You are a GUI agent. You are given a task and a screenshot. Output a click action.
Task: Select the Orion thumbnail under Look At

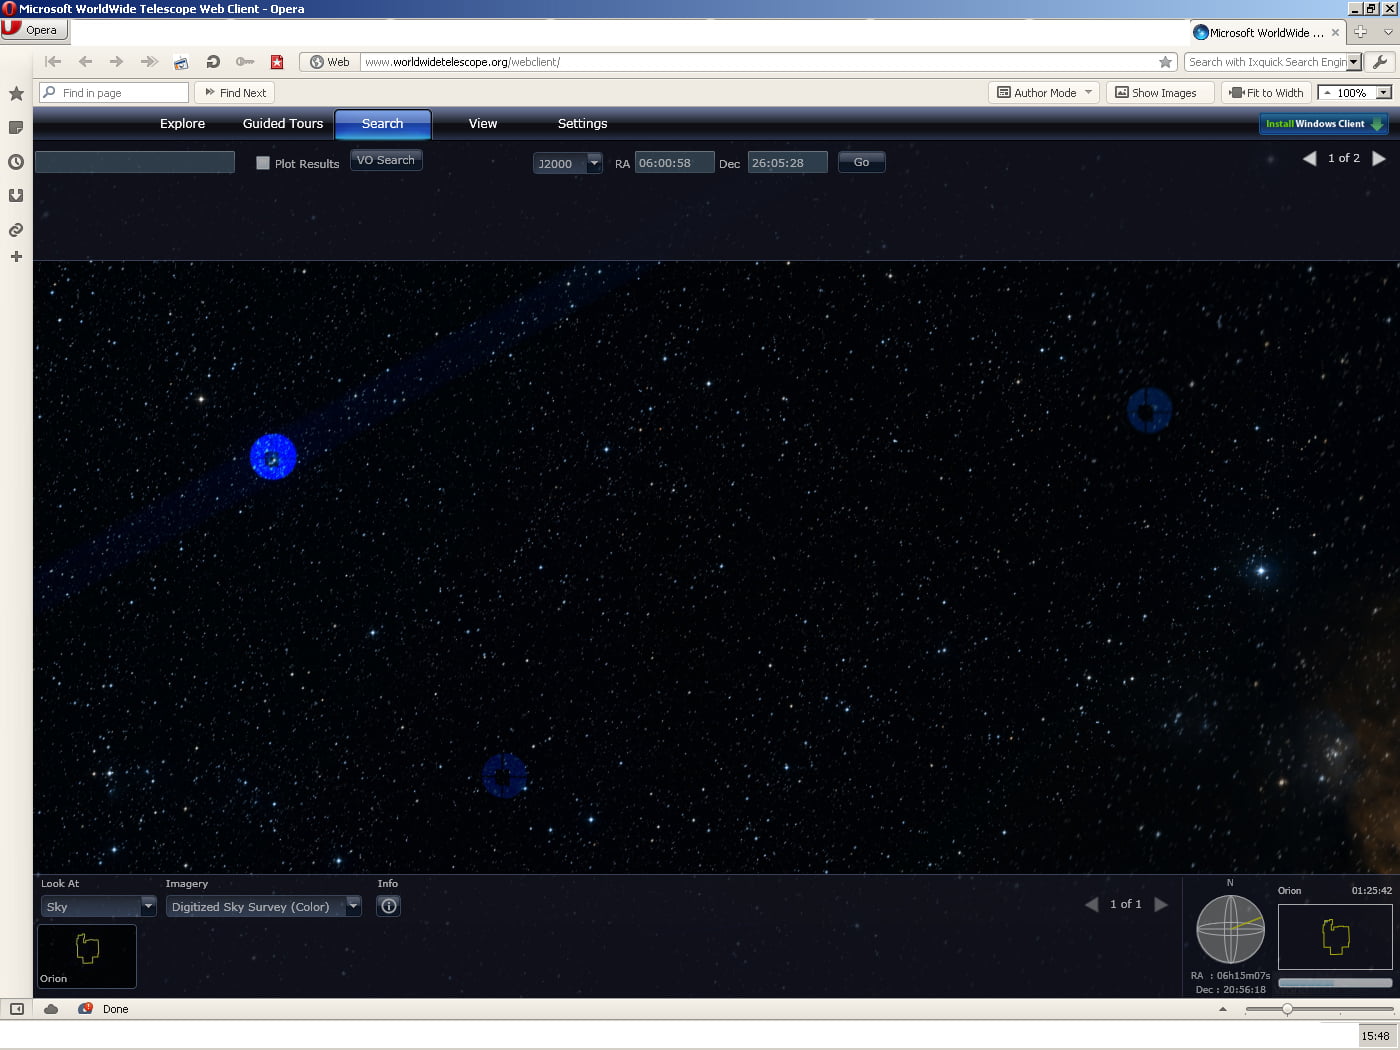click(87, 956)
